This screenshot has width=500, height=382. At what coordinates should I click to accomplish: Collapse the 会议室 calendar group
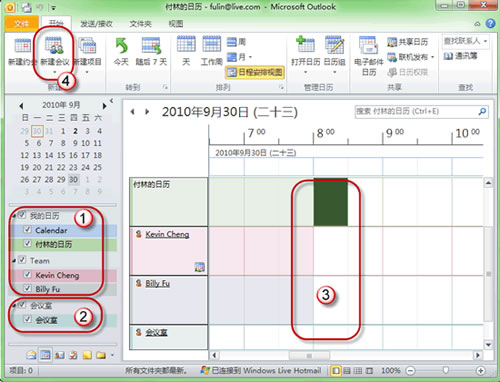(x=14, y=305)
